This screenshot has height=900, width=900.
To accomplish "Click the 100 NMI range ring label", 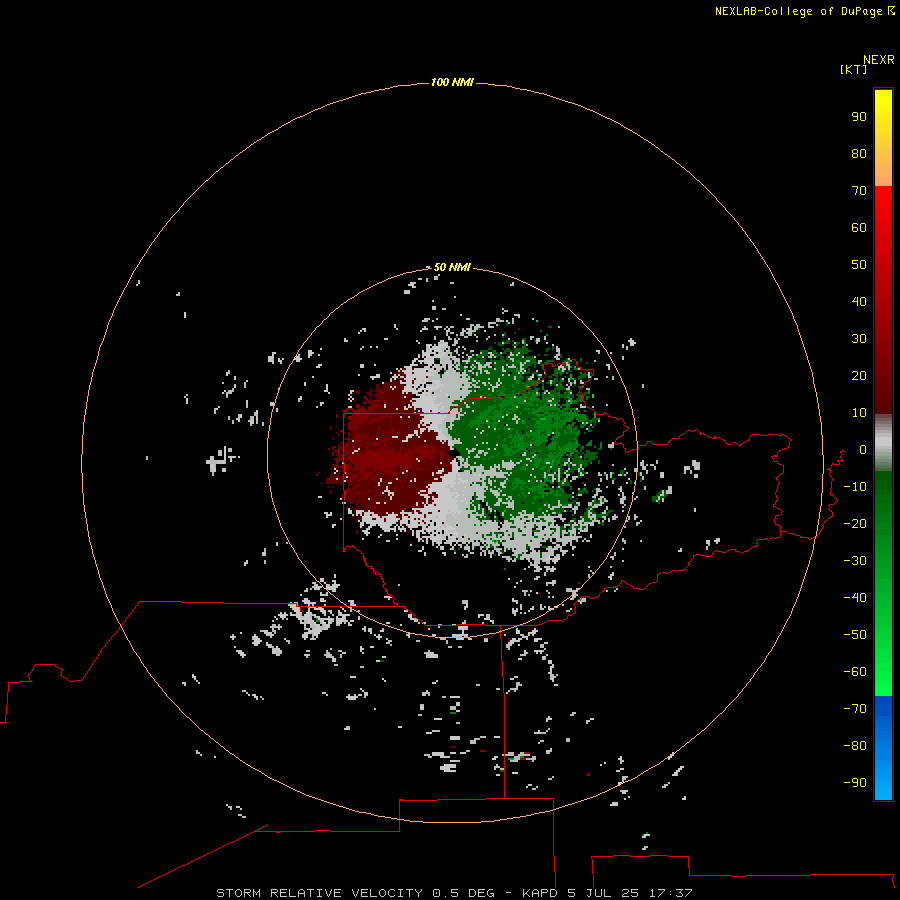I will click(x=452, y=82).
